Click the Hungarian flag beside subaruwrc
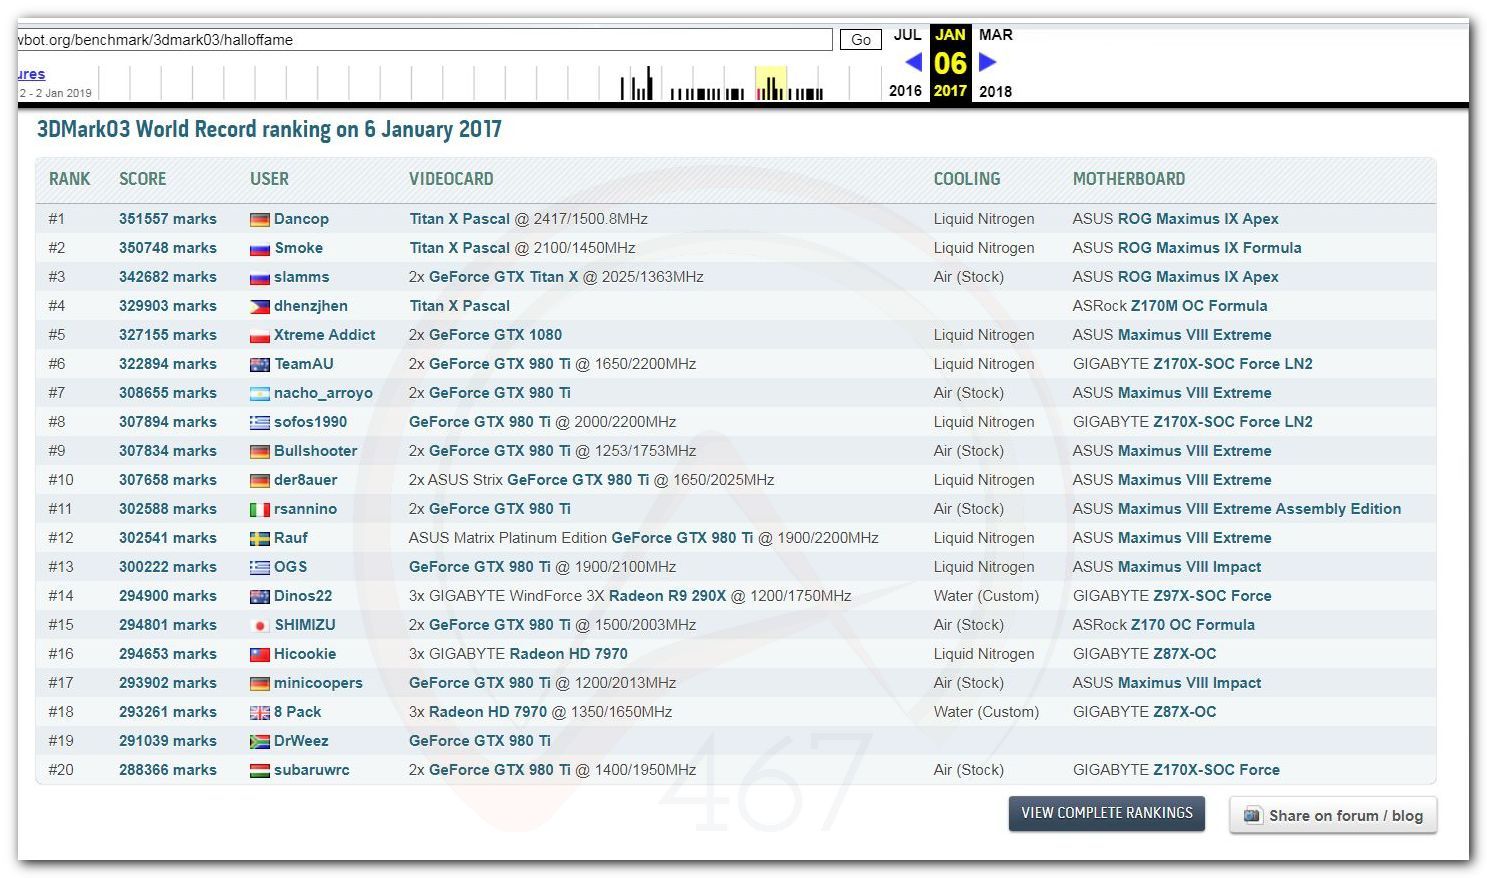This screenshot has height=878, width=1487. point(259,771)
